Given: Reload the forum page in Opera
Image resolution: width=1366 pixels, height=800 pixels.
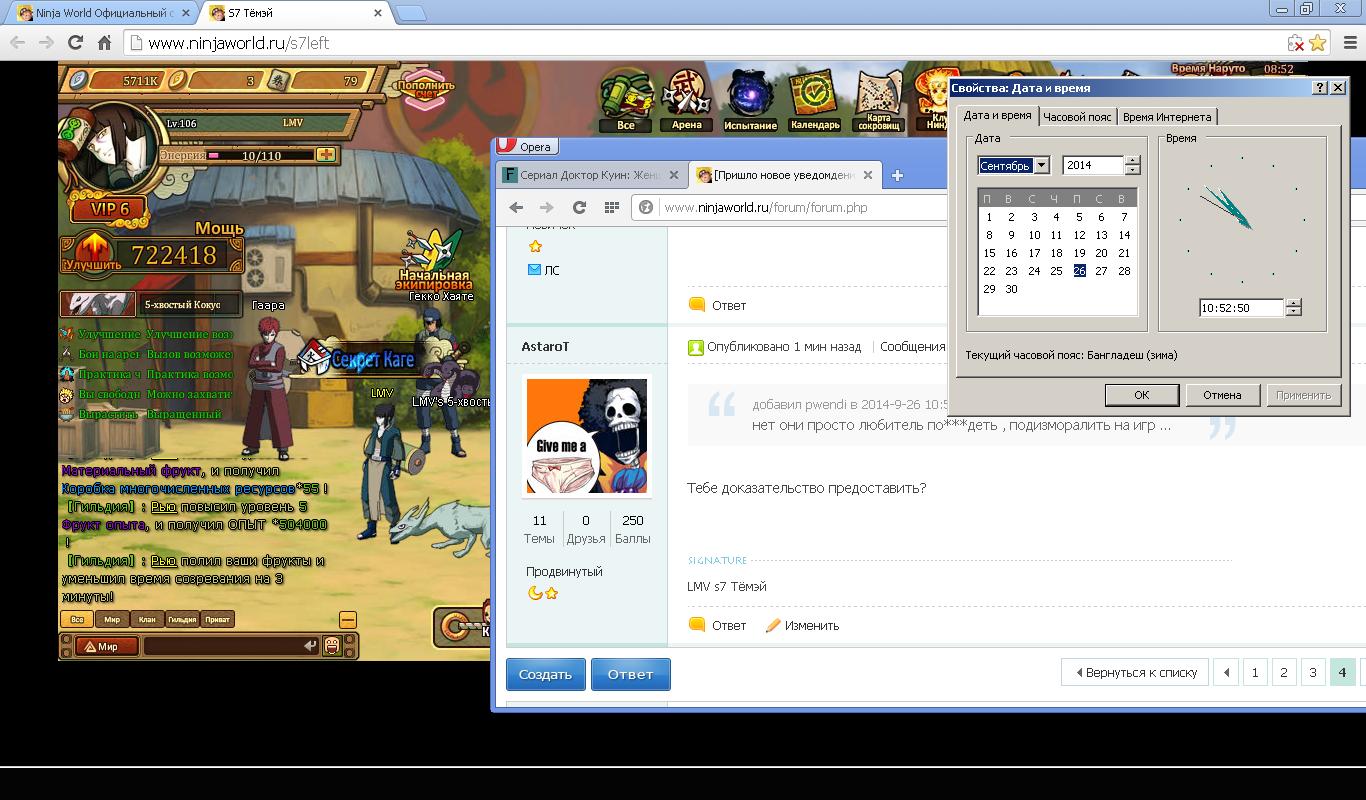Looking at the screenshot, I should point(579,207).
